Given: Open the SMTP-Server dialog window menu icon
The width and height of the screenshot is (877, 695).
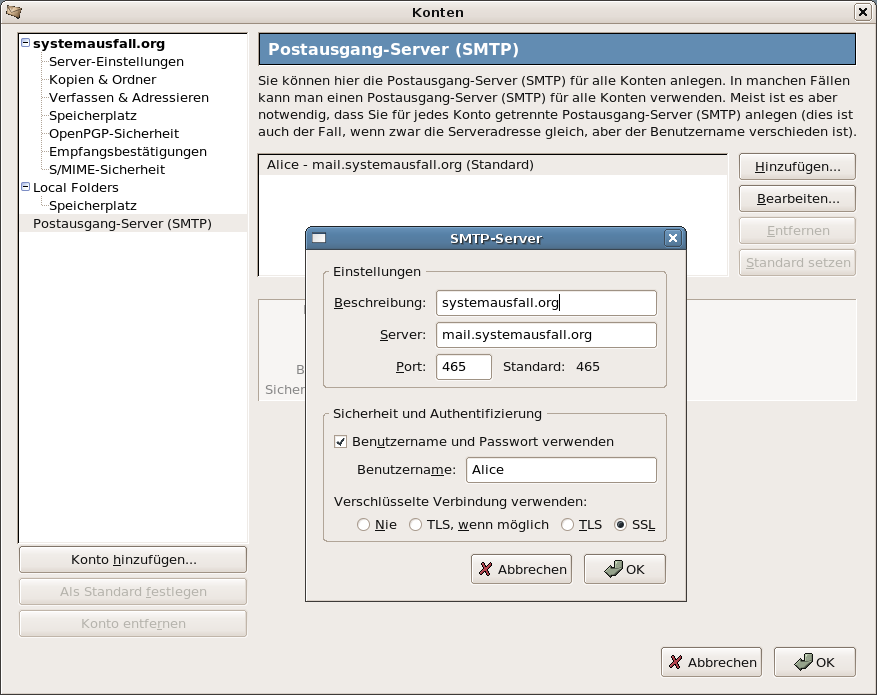Looking at the screenshot, I should [319, 238].
